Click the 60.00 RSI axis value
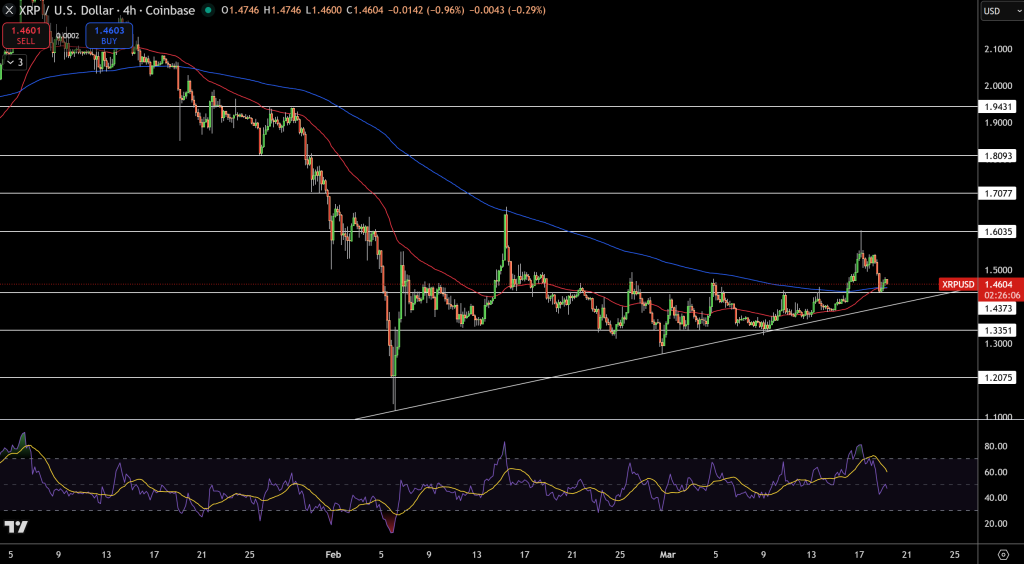 coord(996,472)
